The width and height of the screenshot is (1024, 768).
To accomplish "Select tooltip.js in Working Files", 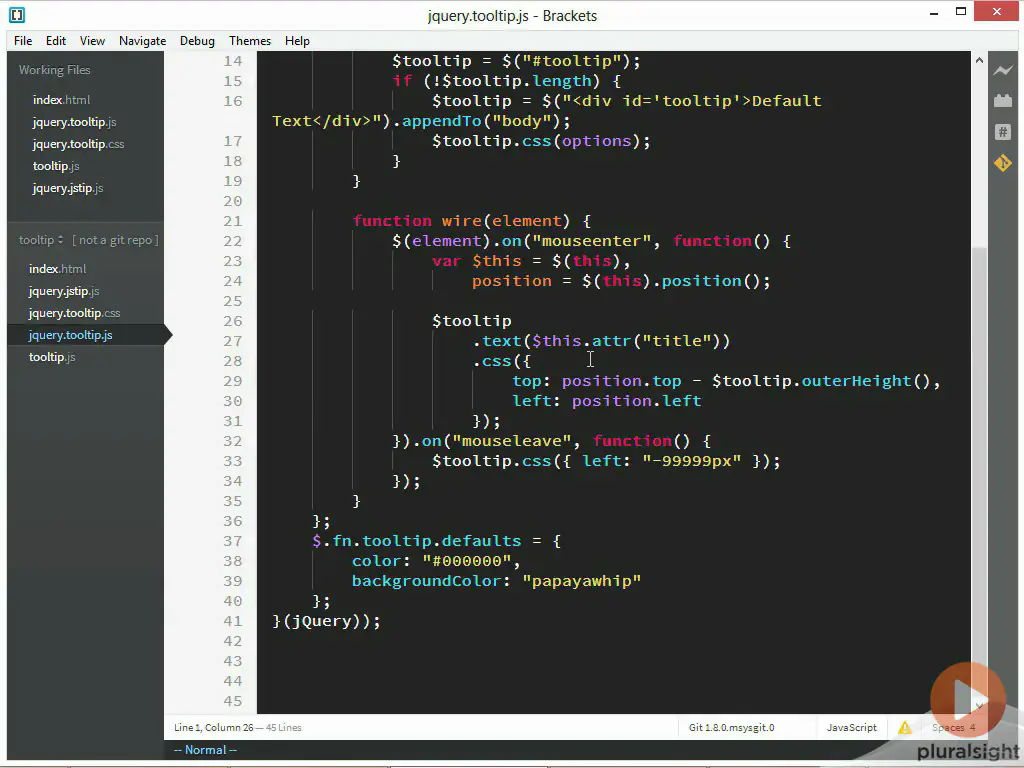I will click(x=56, y=167).
